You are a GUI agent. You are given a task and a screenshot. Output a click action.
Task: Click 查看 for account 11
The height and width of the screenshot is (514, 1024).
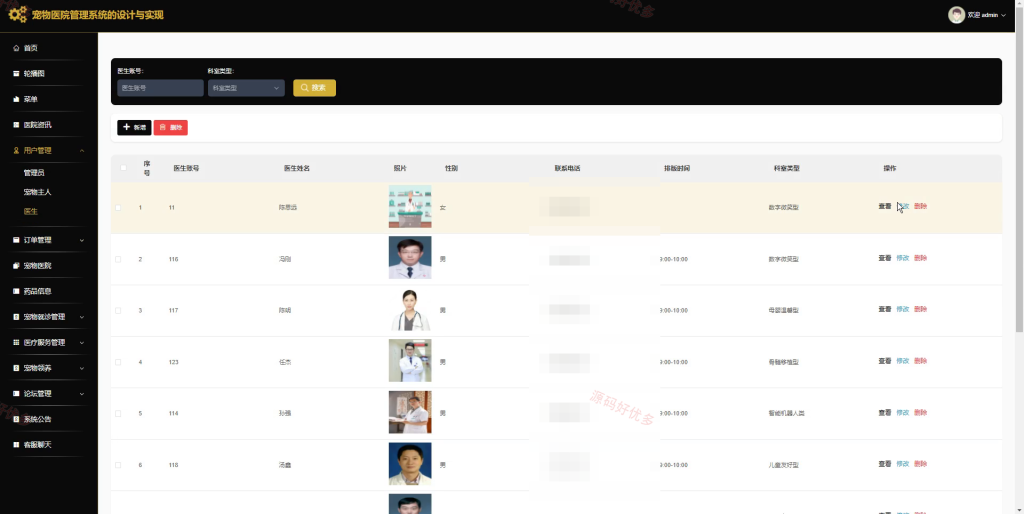coord(884,206)
